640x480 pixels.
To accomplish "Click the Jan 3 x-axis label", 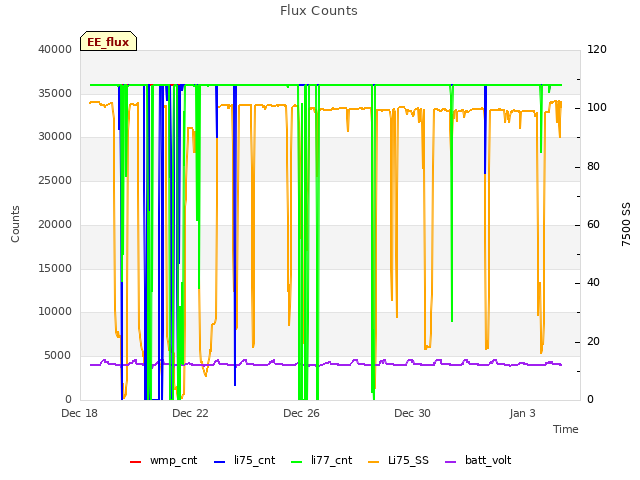I will tap(522, 413).
